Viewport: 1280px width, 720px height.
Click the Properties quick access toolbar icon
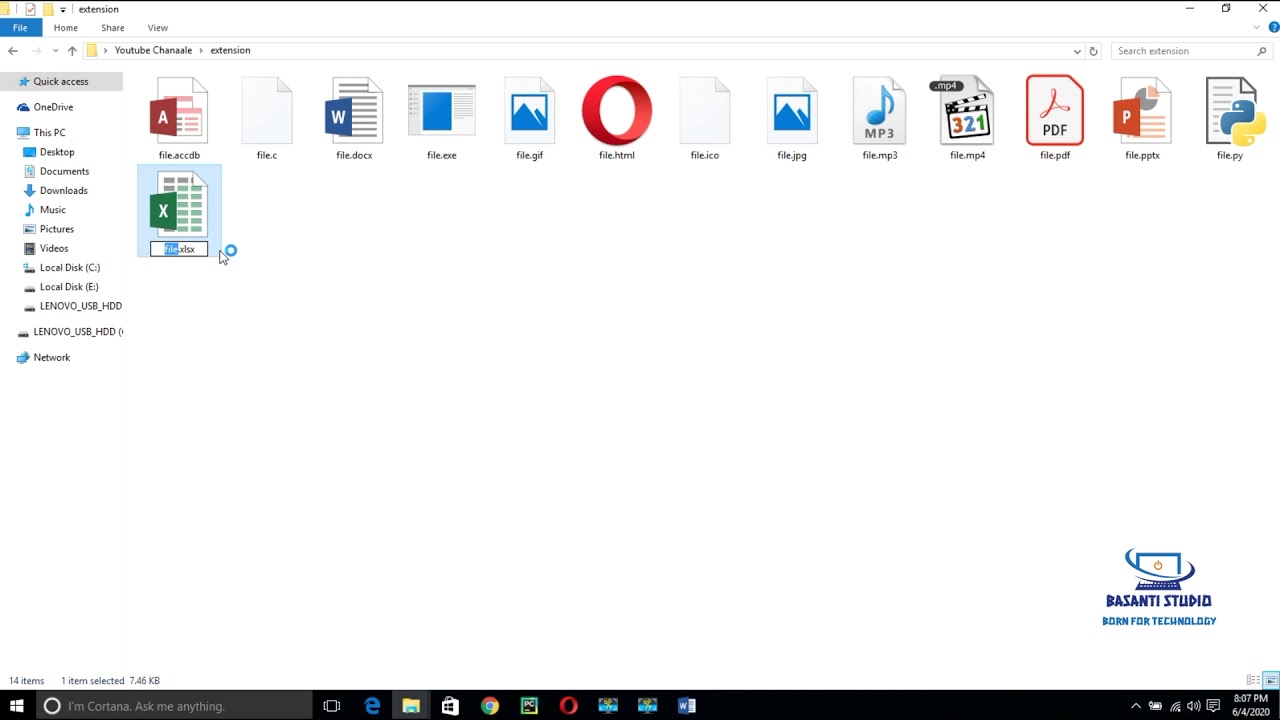coord(30,9)
